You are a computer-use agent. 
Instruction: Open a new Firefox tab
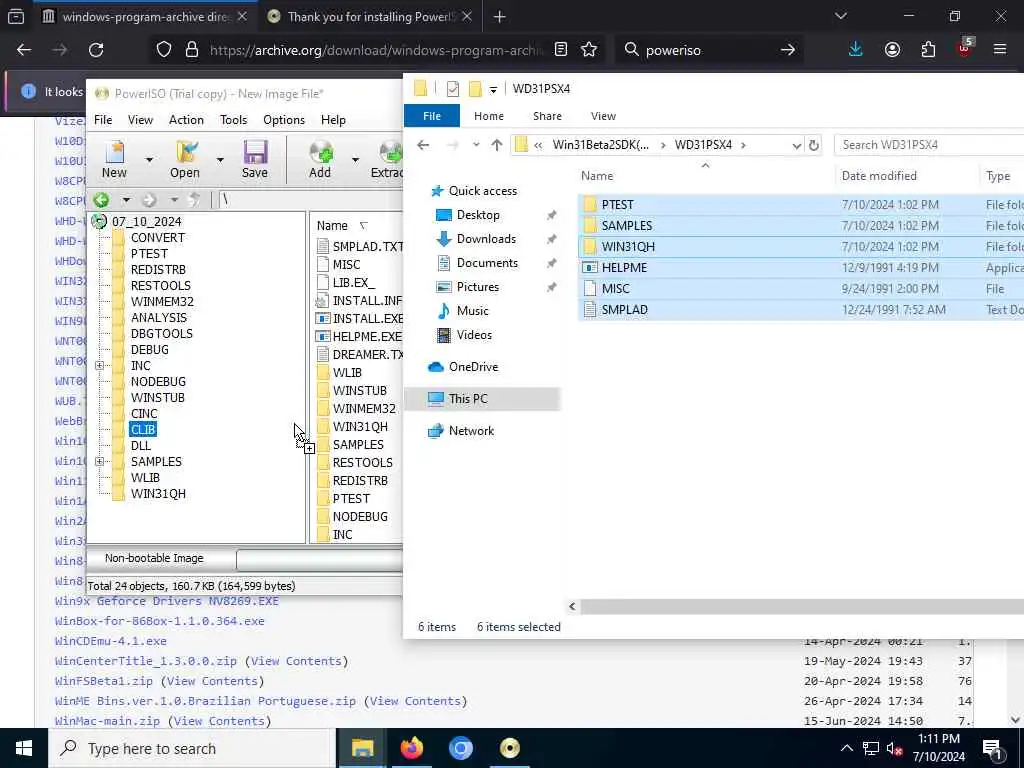click(x=500, y=17)
